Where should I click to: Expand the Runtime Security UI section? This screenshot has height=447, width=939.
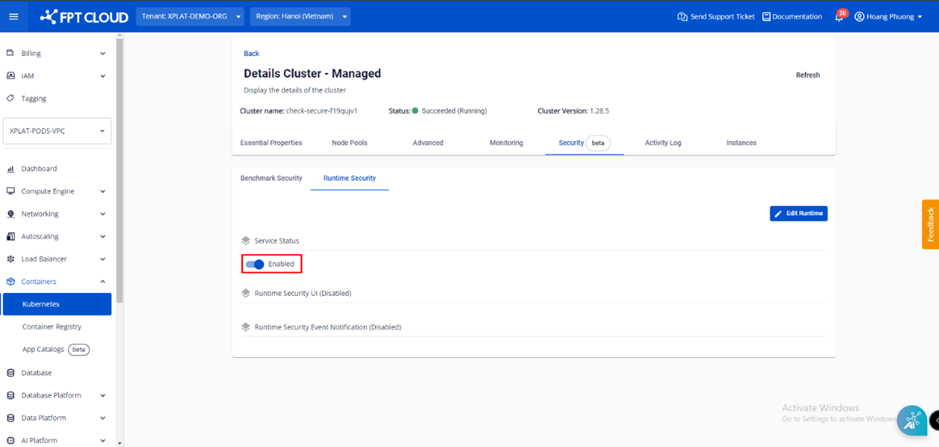tap(302, 293)
